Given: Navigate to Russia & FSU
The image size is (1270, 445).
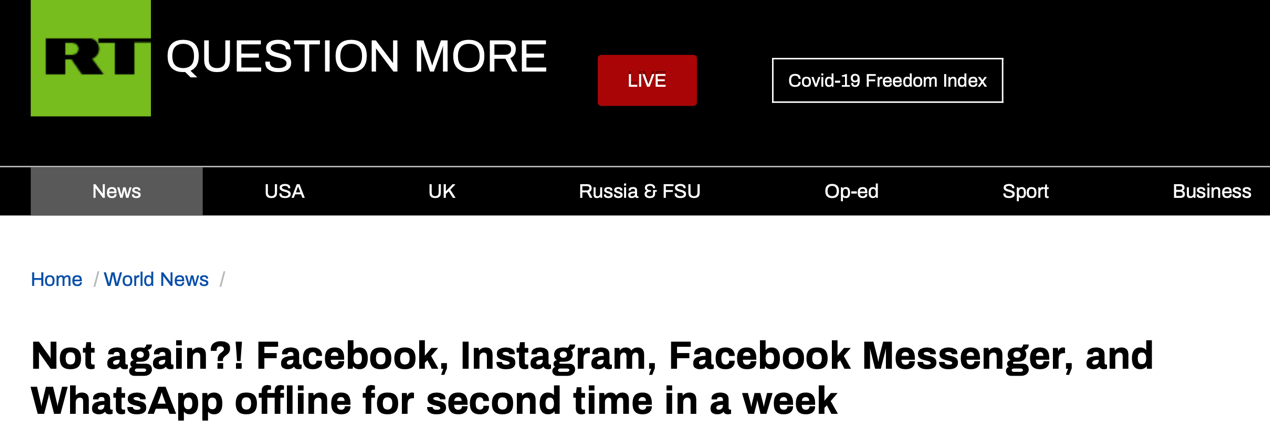Looking at the screenshot, I should click(640, 191).
